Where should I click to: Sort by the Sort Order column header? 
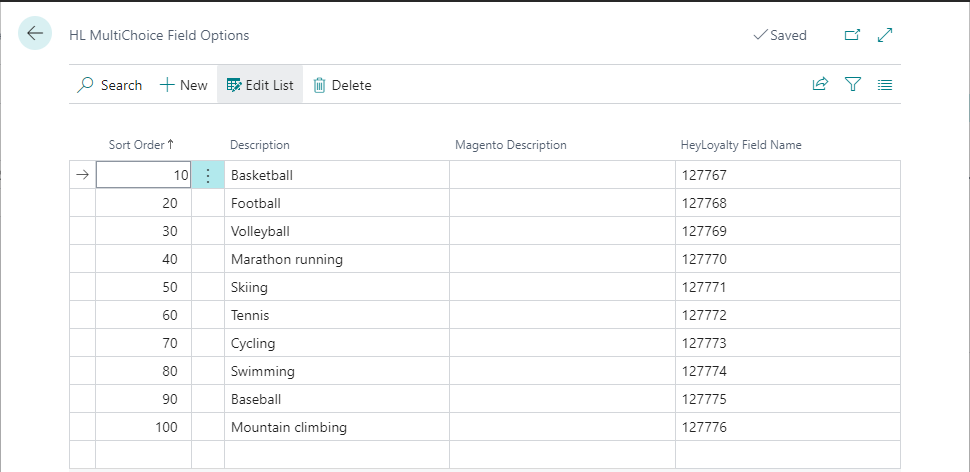(x=141, y=145)
